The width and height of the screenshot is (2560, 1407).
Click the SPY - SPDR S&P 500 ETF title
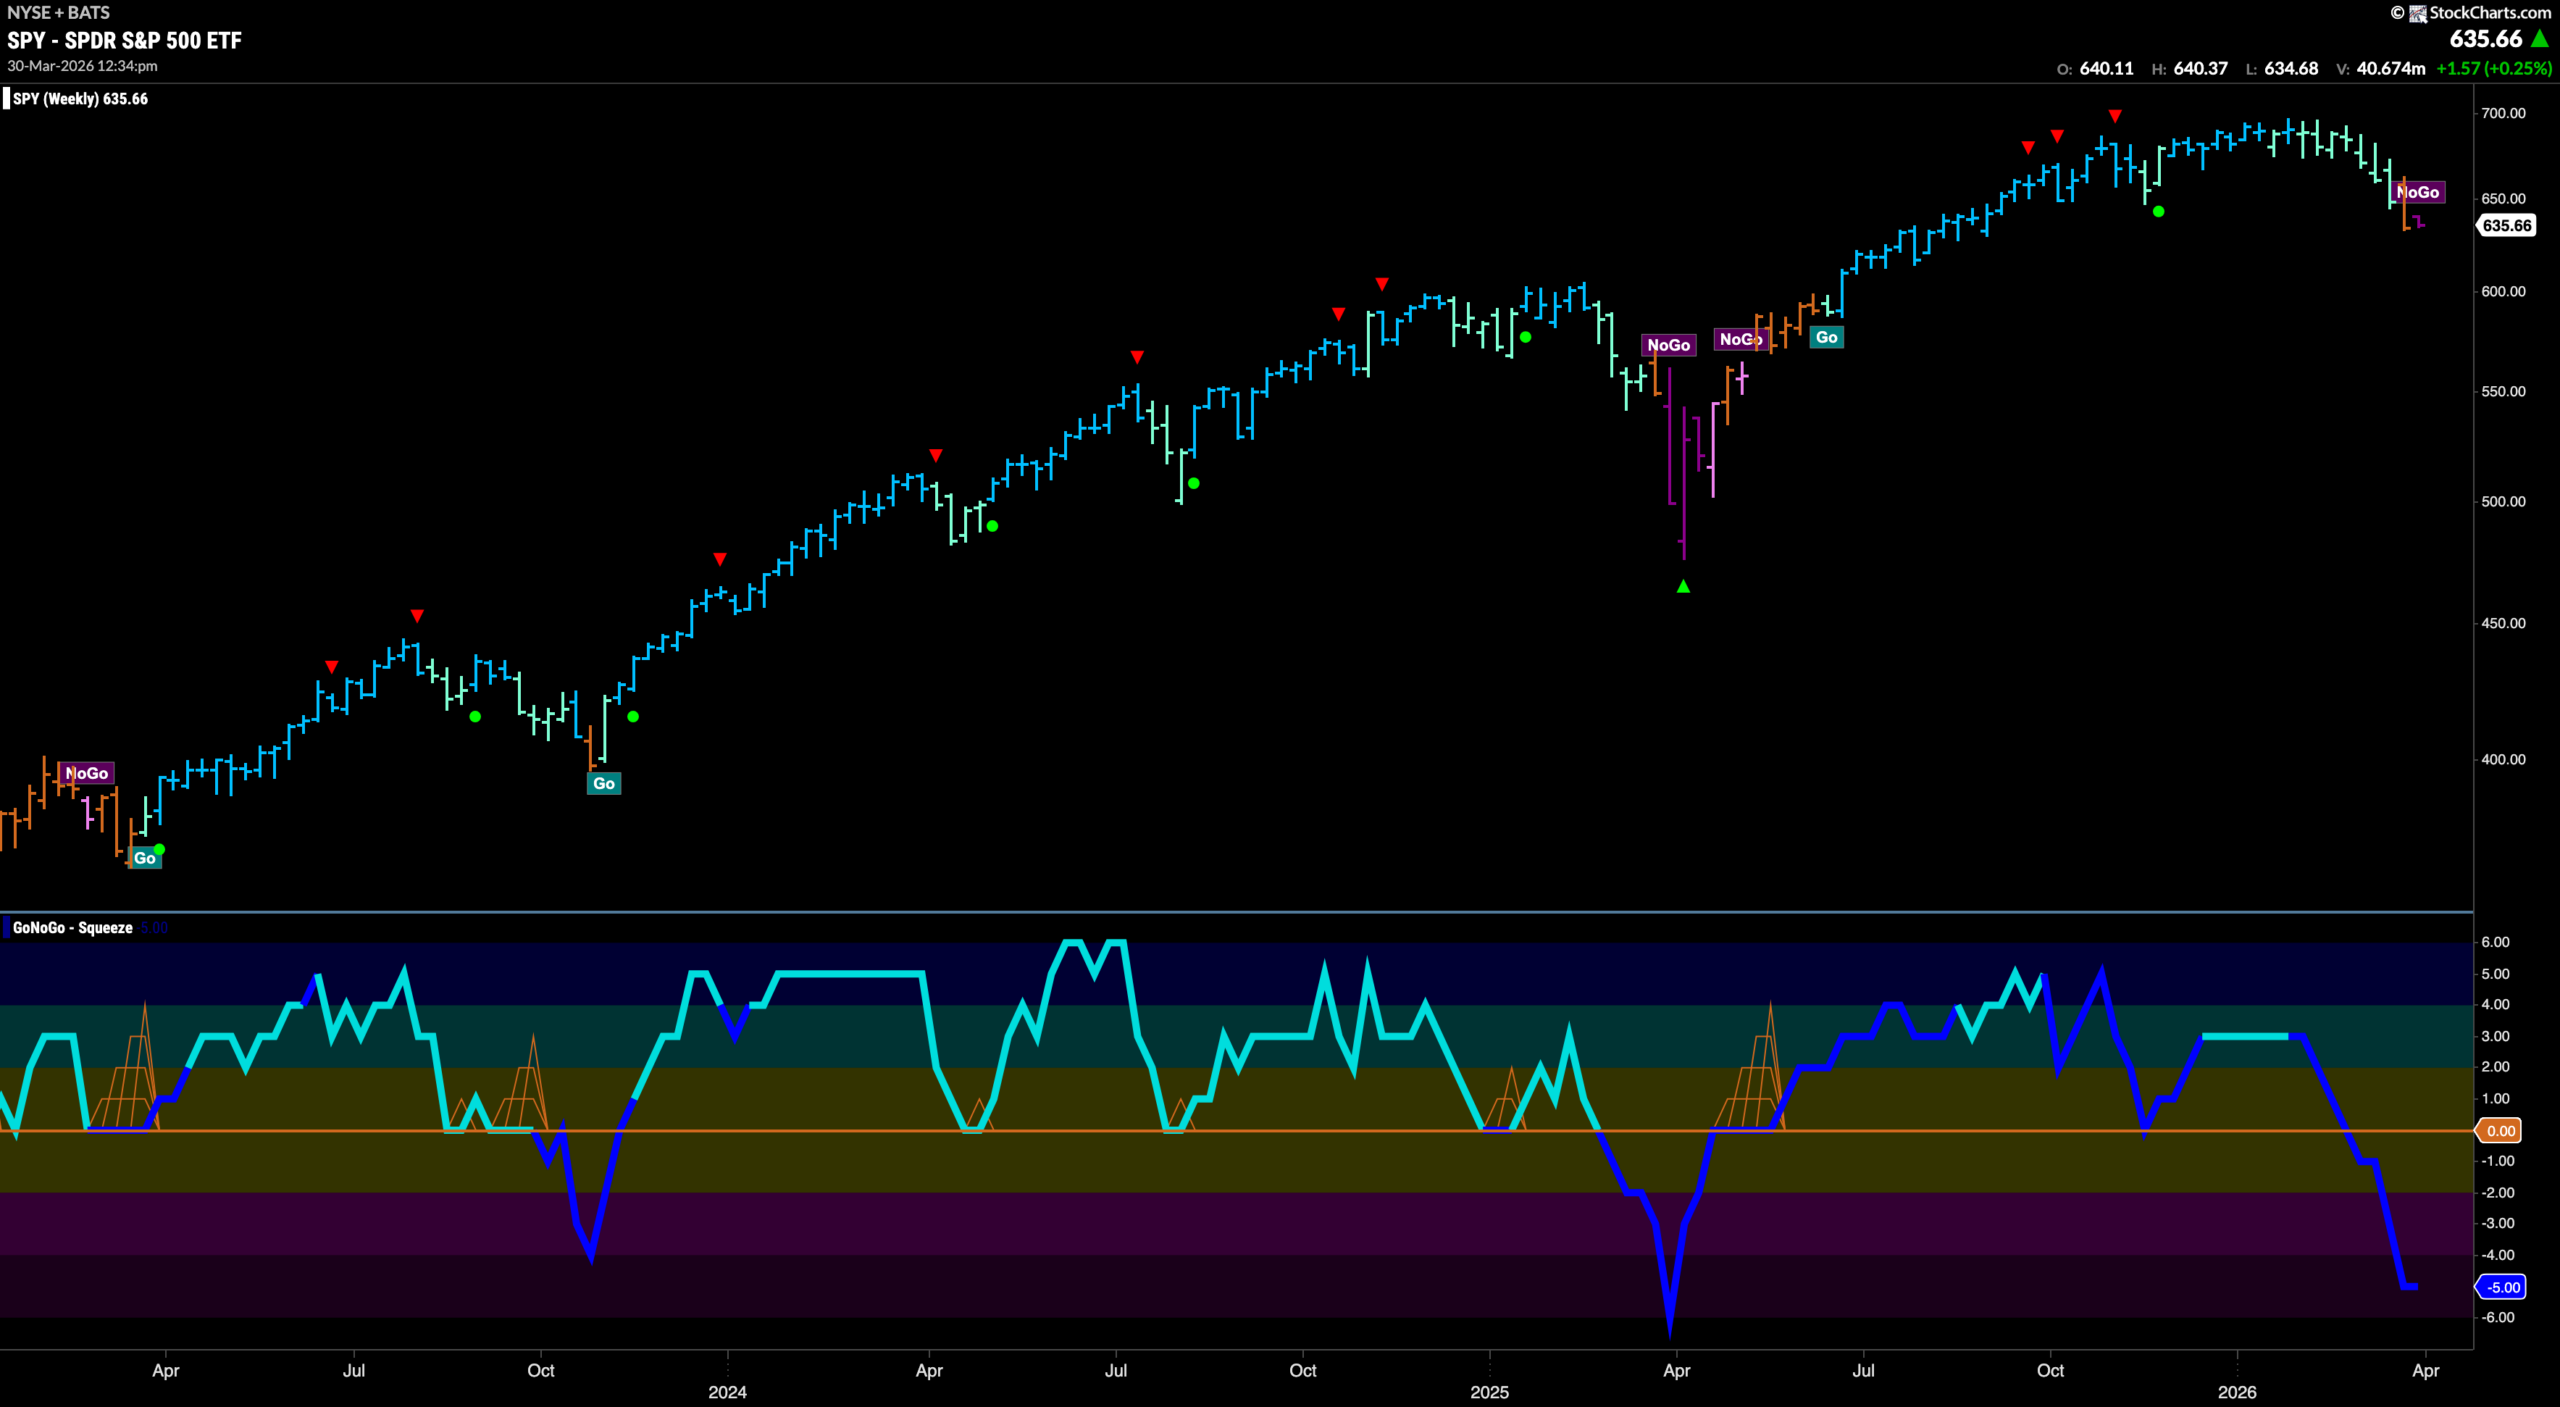pos(125,40)
